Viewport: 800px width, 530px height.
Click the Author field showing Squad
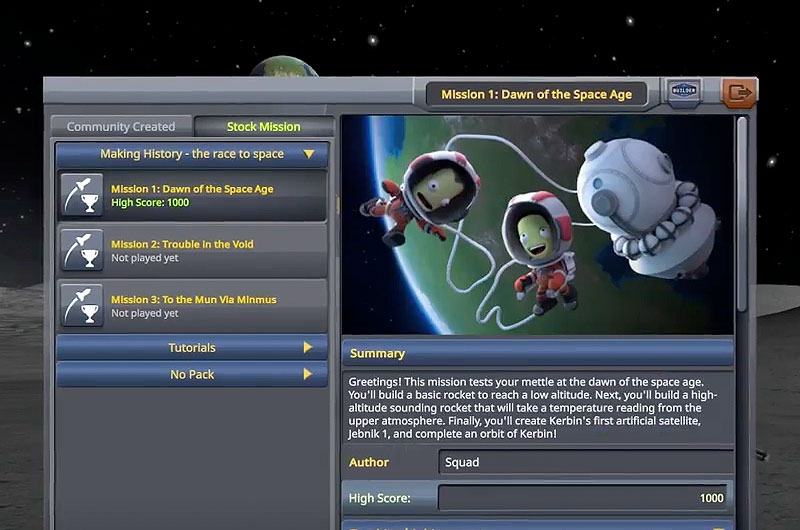click(x=584, y=462)
